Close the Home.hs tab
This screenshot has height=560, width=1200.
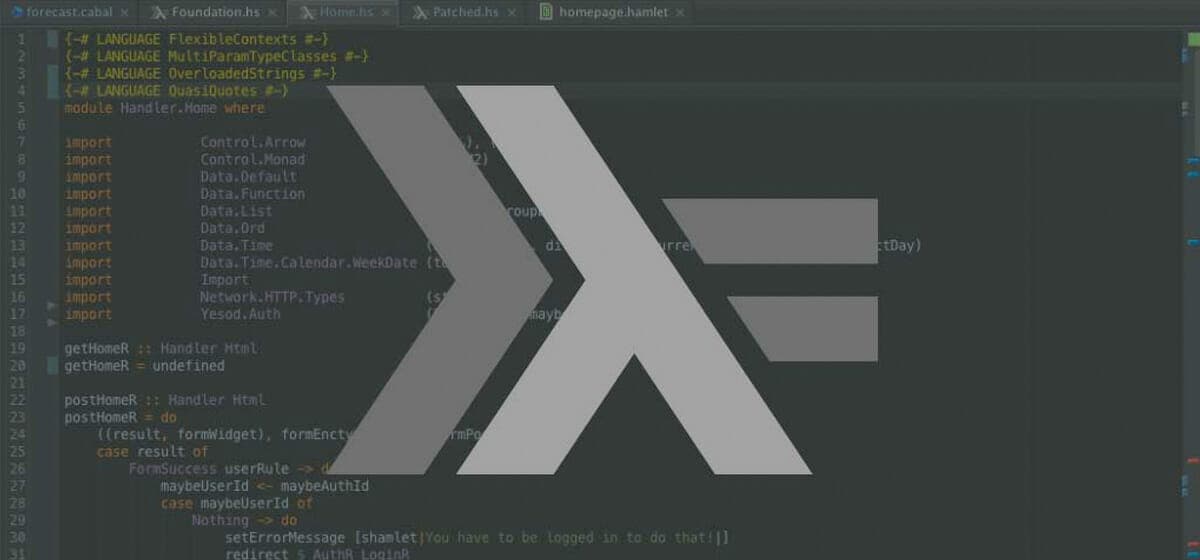[386, 14]
